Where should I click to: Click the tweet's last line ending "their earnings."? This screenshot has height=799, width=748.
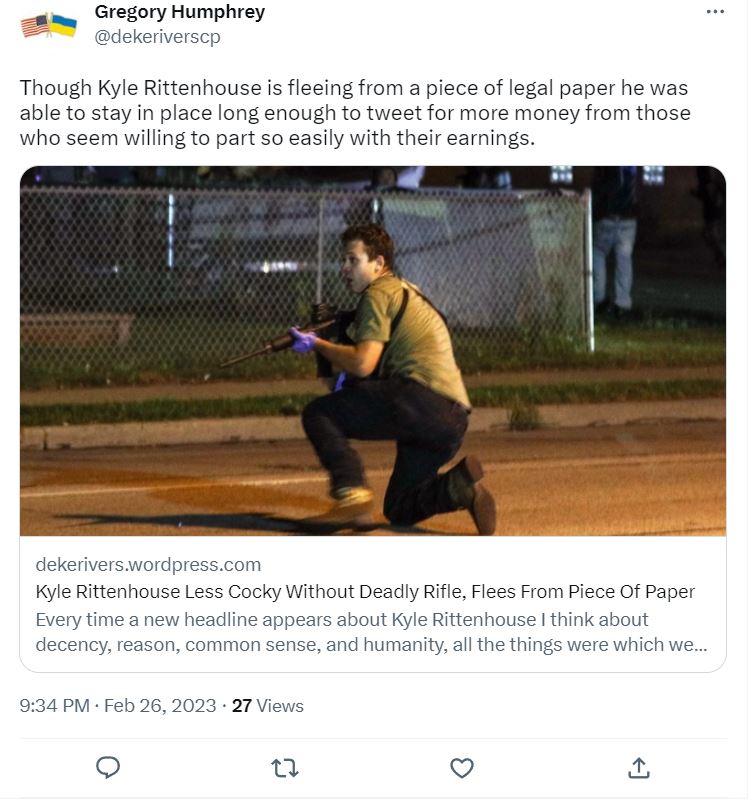[x=277, y=138]
